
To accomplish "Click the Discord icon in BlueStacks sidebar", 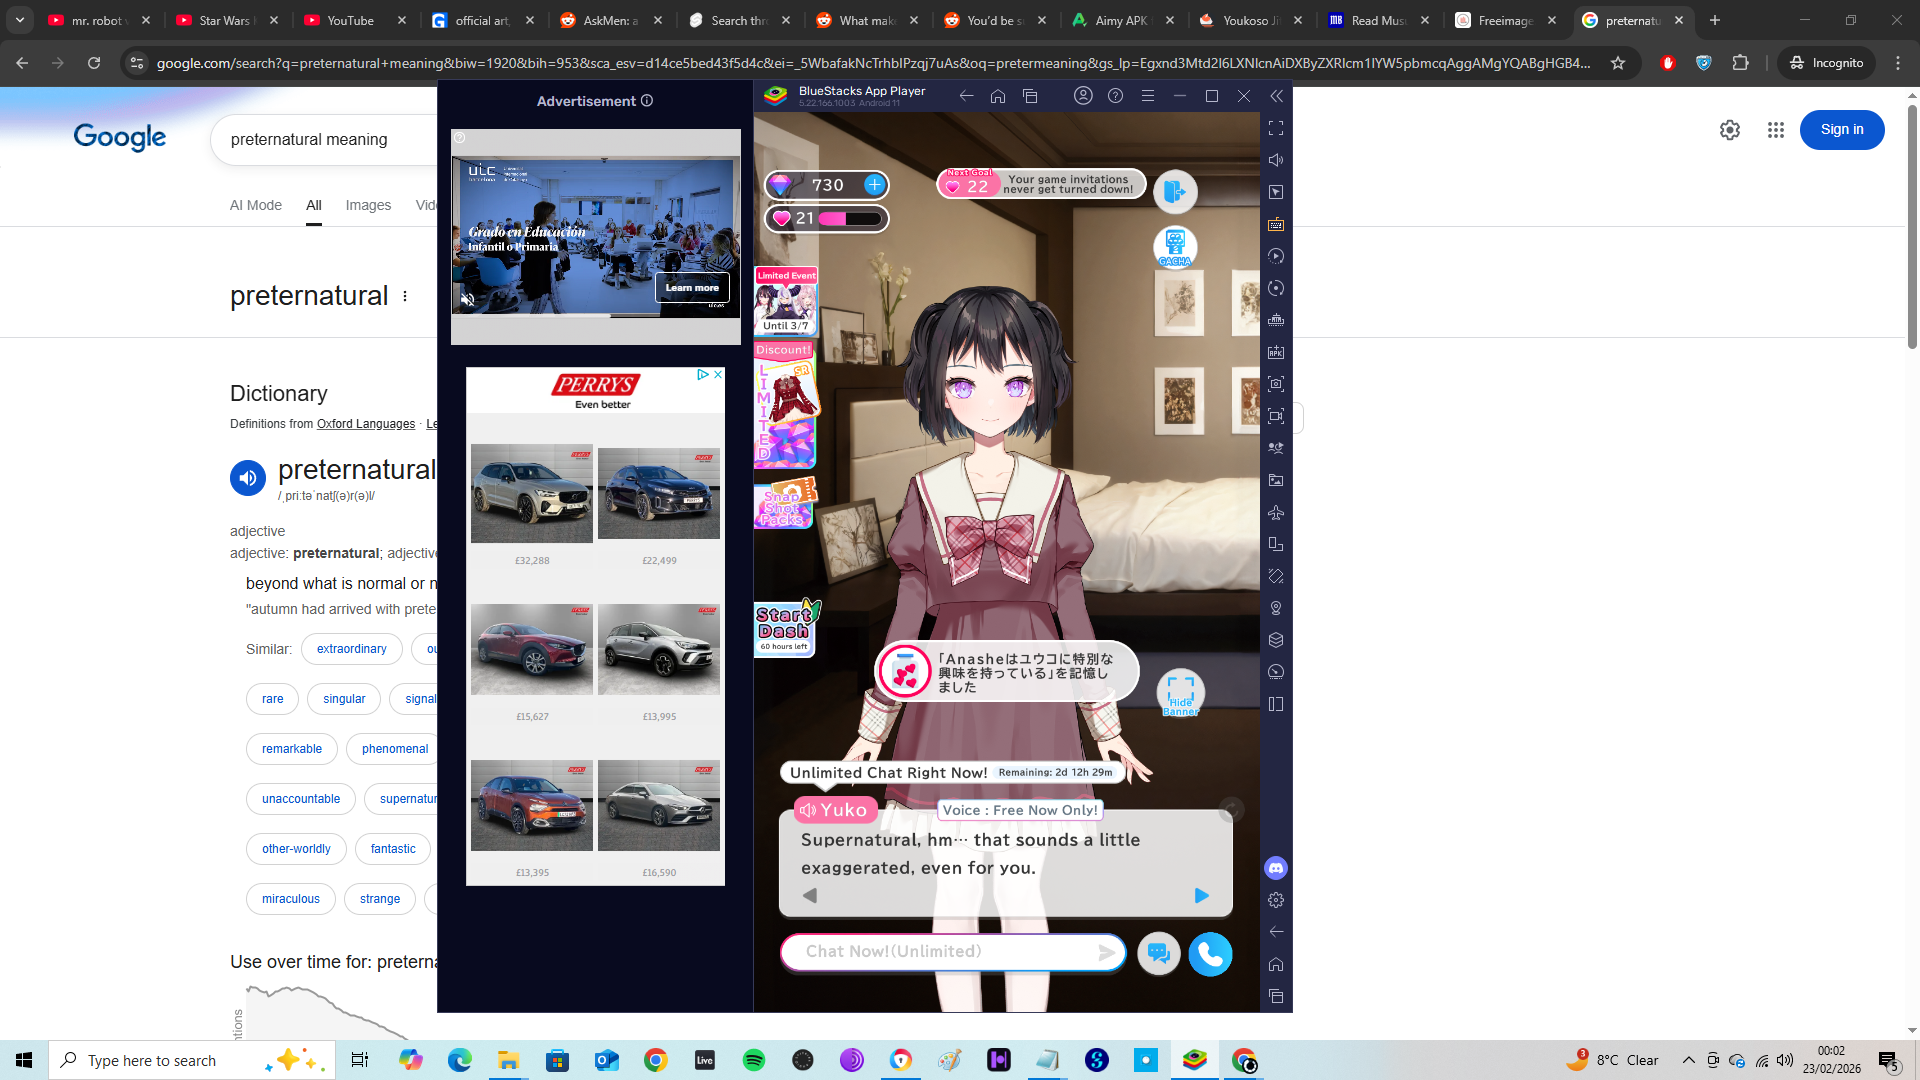I will pyautogui.click(x=1276, y=868).
